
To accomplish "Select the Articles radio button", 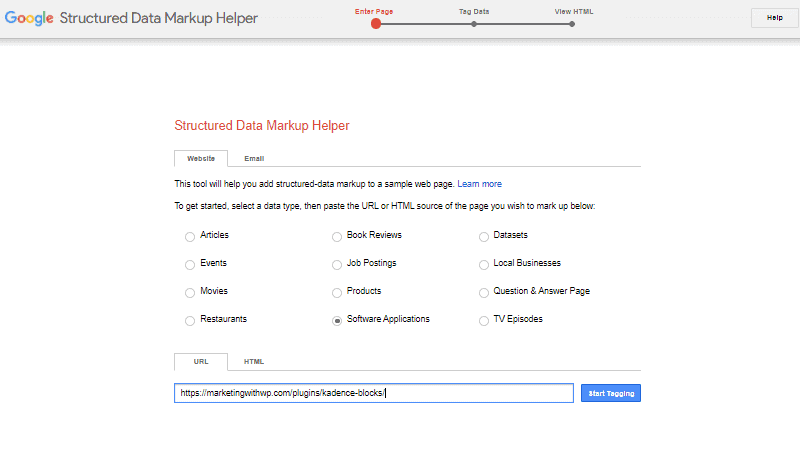I will click(x=190, y=237).
